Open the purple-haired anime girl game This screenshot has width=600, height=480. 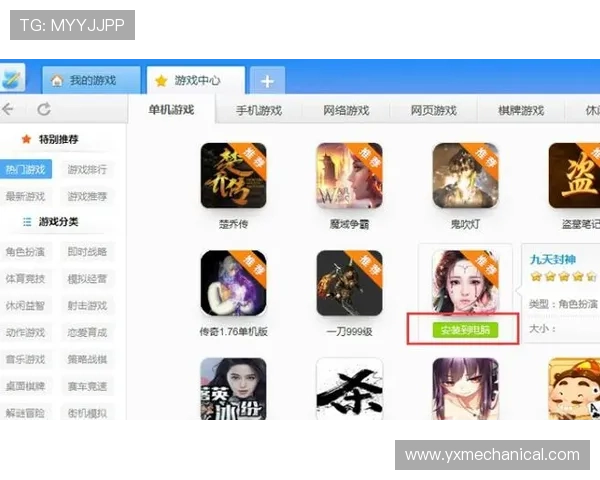[465, 389]
